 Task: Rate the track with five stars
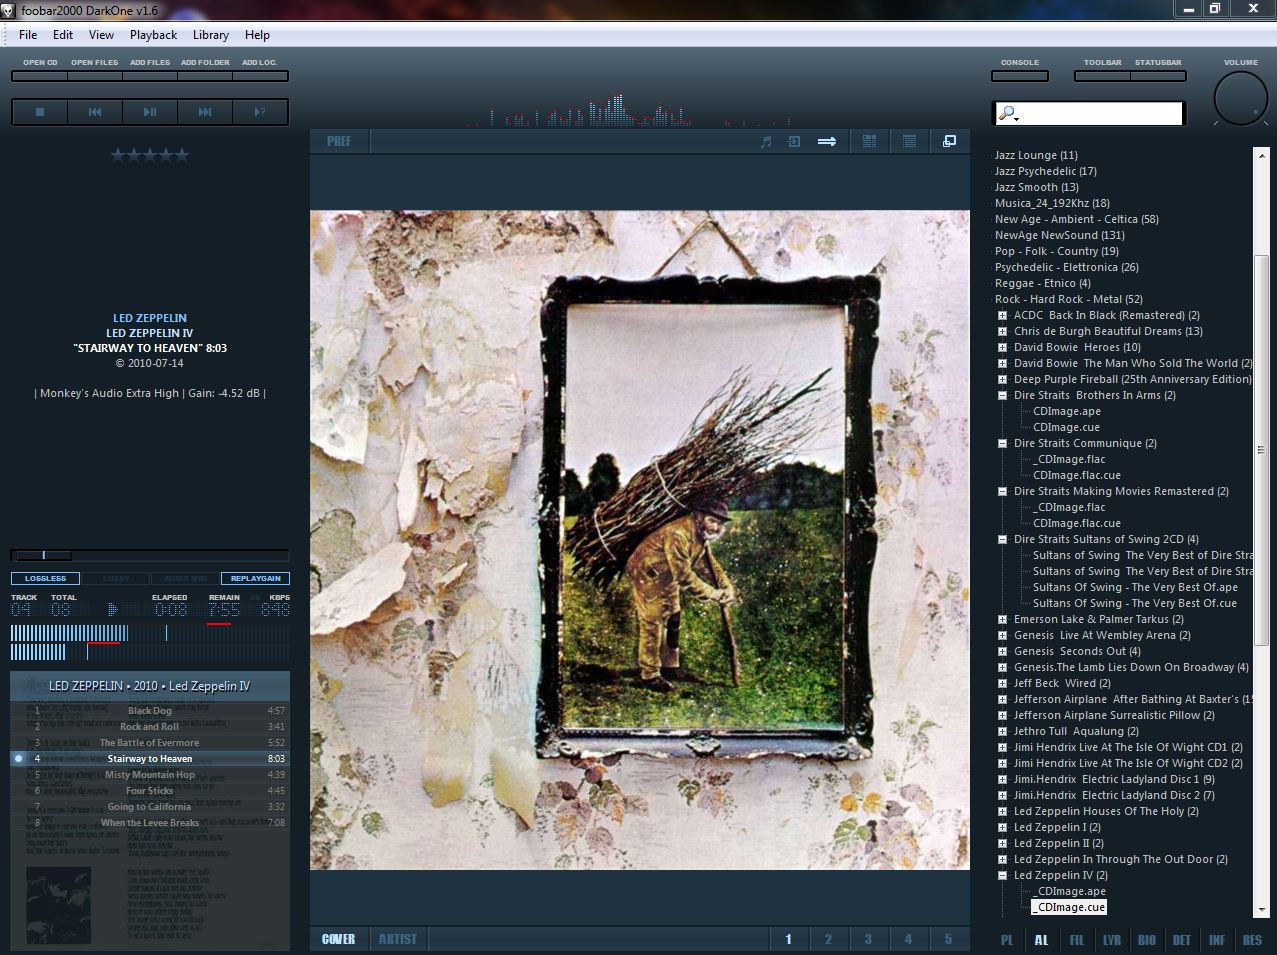coord(181,155)
